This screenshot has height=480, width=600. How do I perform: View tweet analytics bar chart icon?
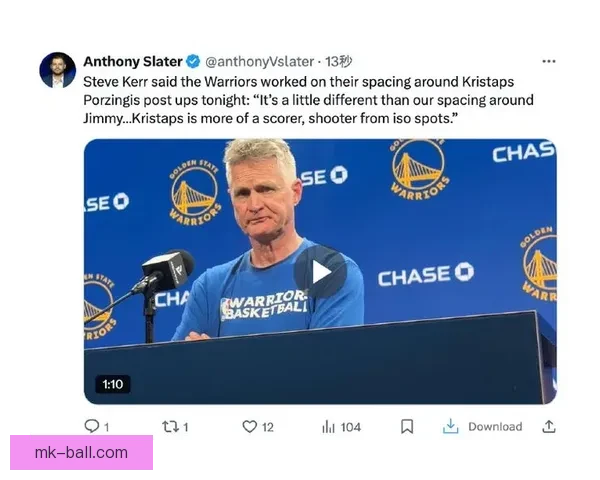coord(328,426)
